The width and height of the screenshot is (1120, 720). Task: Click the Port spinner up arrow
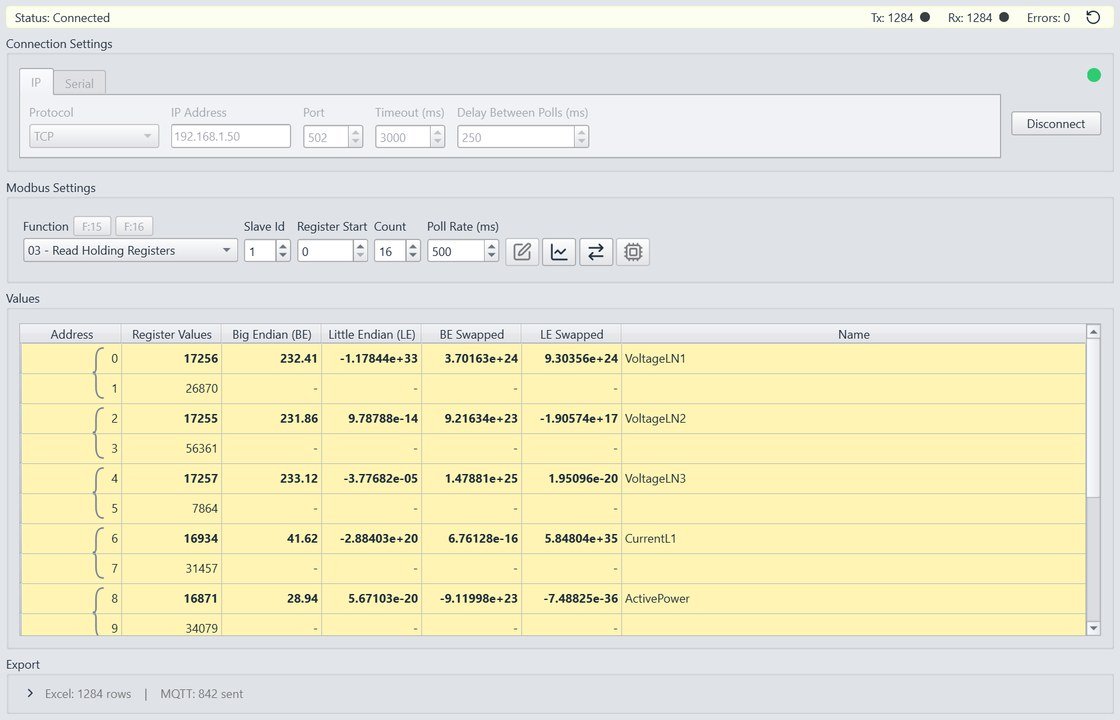tap(356, 131)
